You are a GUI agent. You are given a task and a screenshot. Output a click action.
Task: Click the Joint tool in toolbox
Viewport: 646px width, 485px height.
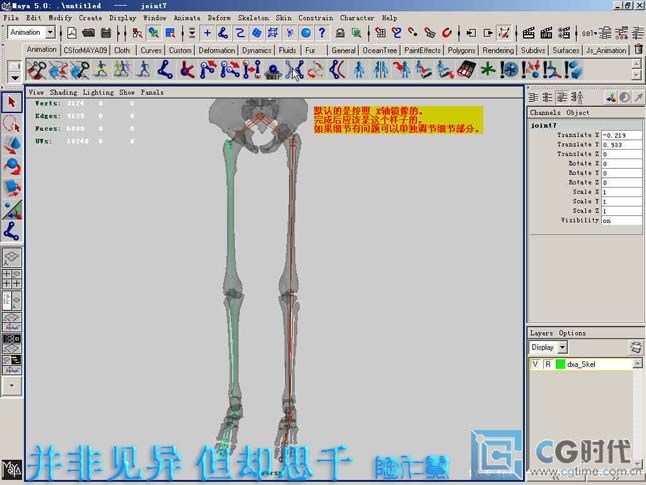point(12,231)
